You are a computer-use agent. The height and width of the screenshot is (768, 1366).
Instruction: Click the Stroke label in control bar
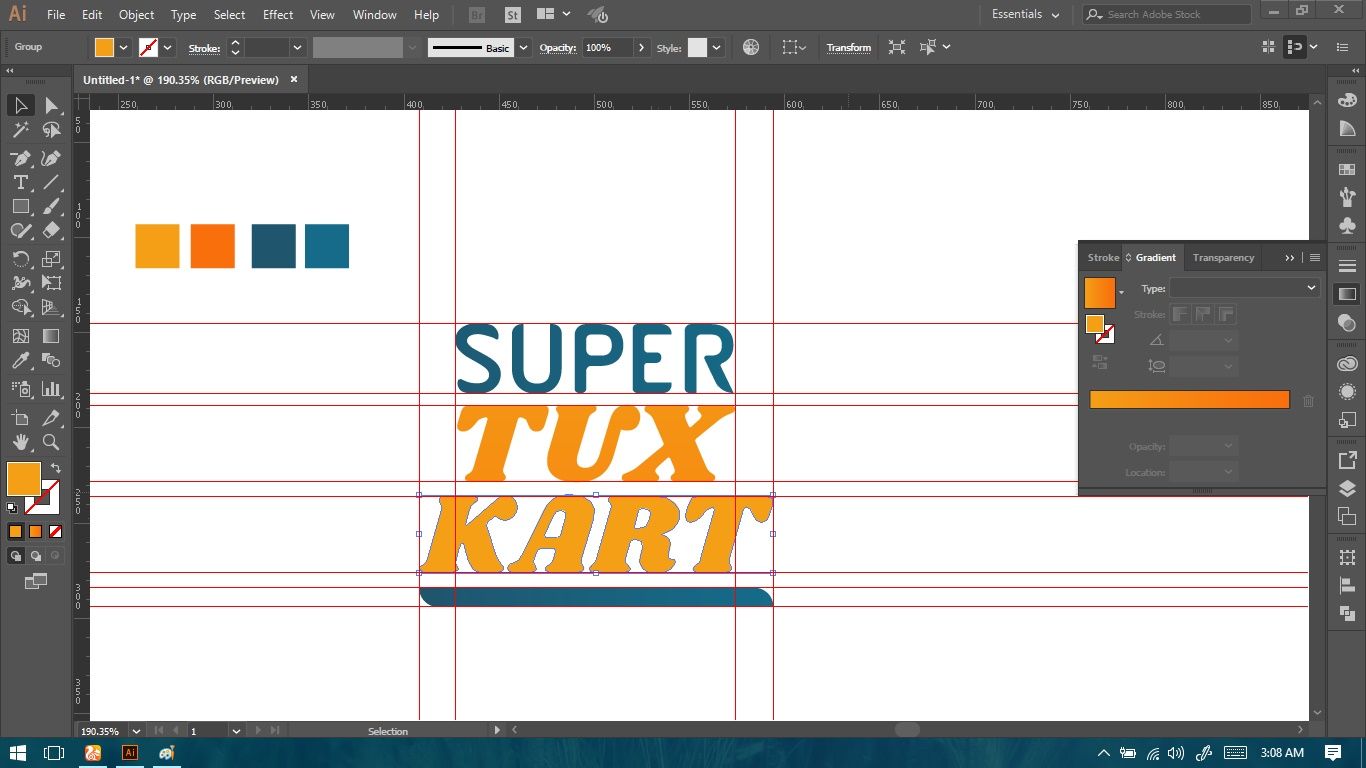click(204, 47)
